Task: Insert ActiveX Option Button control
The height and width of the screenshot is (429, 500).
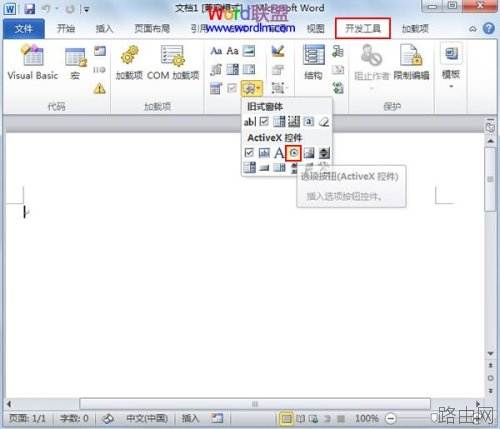Action: click(x=293, y=153)
